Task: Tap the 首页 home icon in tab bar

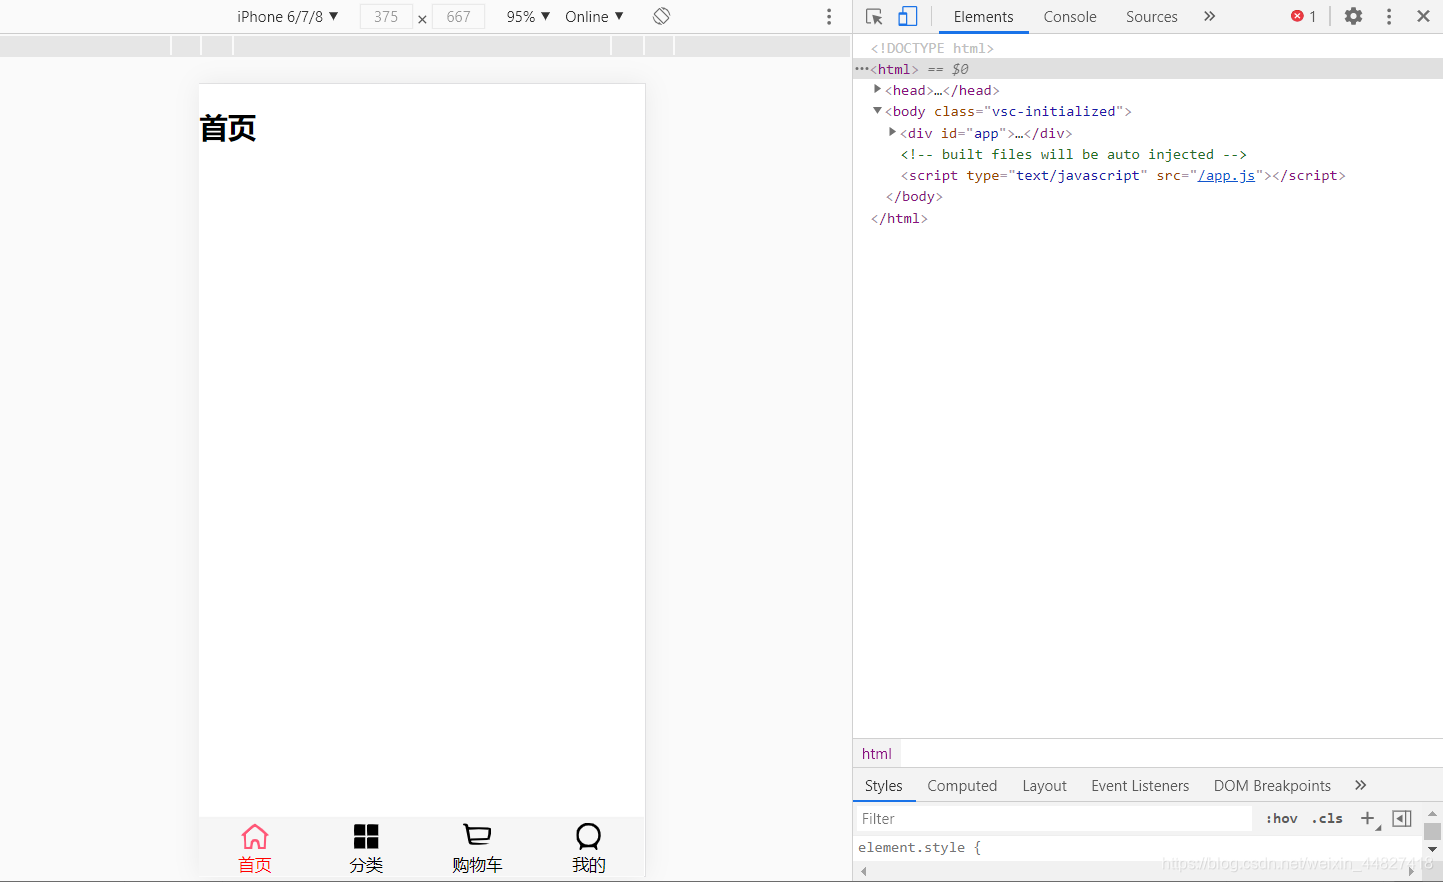Action: [x=255, y=835]
